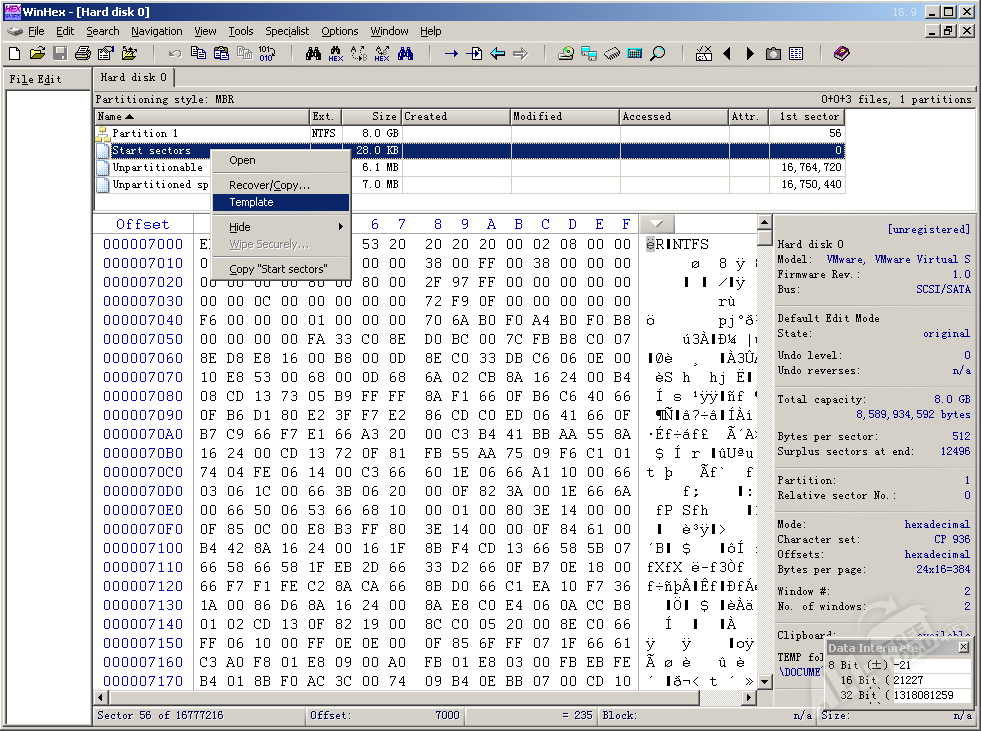The width and height of the screenshot is (981, 731).
Task: Select the Partition 1 row
Action: tap(145, 133)
